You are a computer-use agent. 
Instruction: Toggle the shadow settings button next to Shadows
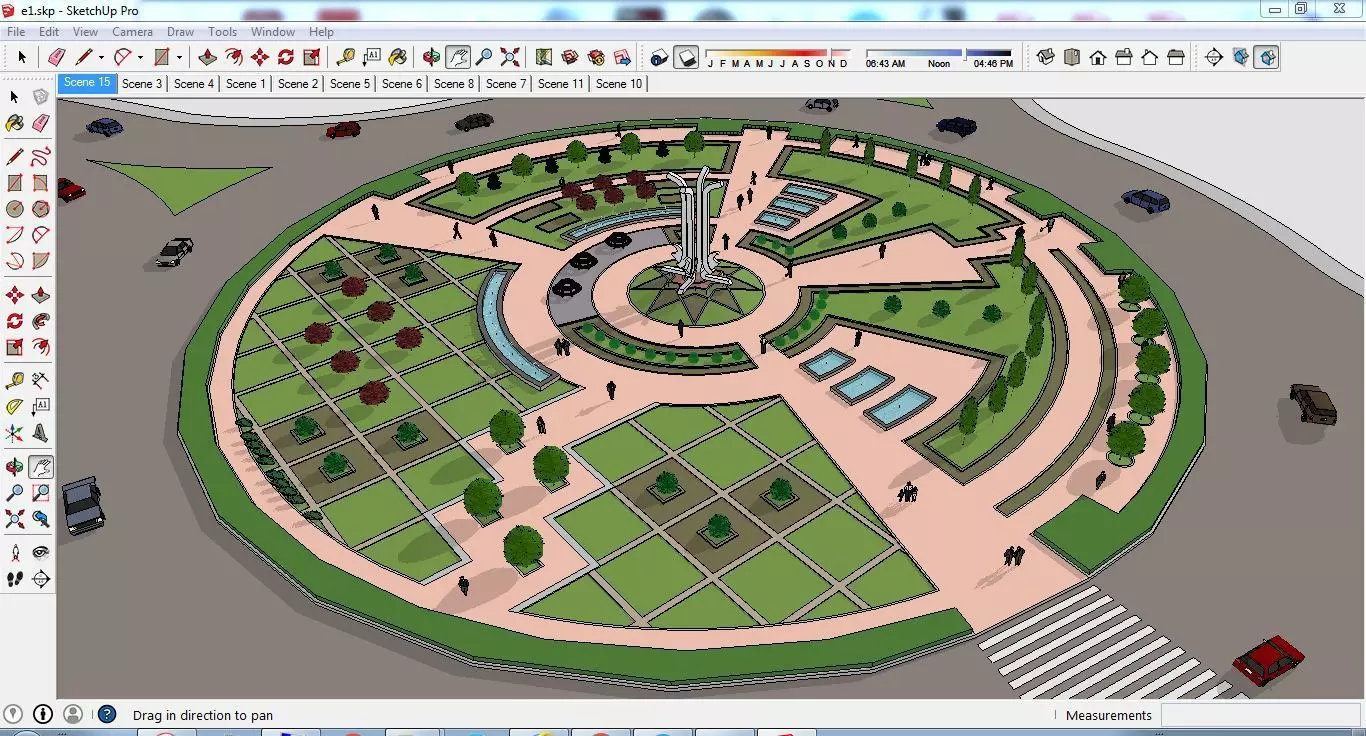(660, 57)
